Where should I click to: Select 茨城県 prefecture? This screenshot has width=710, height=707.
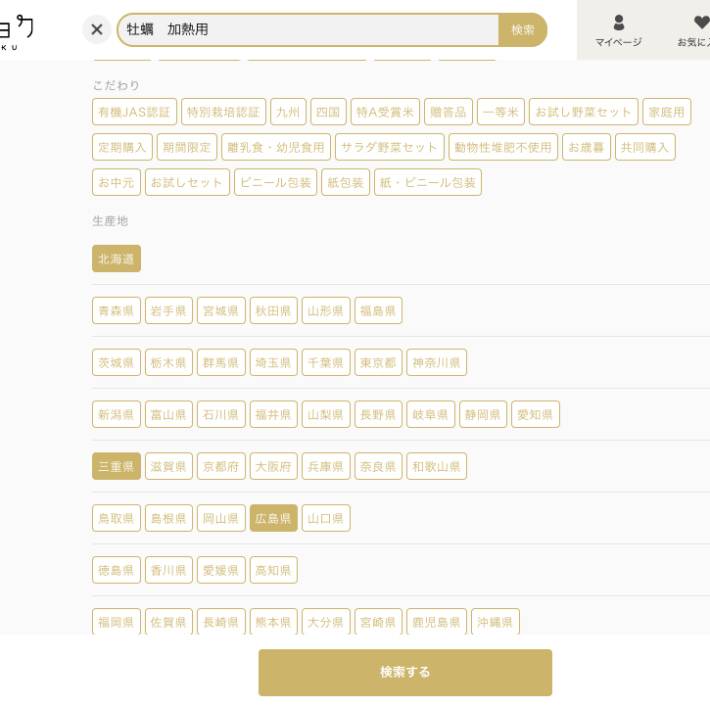116,362
